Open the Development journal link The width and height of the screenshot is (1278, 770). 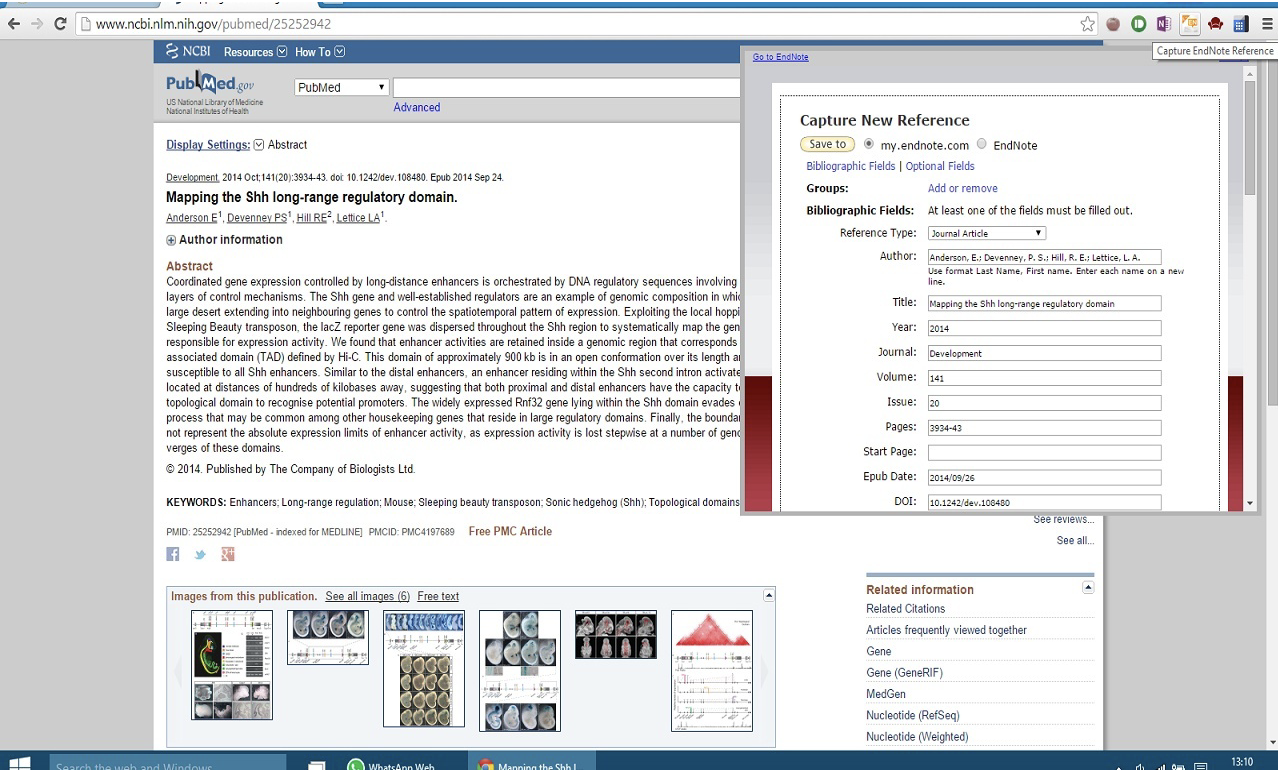tap(192, 177)
